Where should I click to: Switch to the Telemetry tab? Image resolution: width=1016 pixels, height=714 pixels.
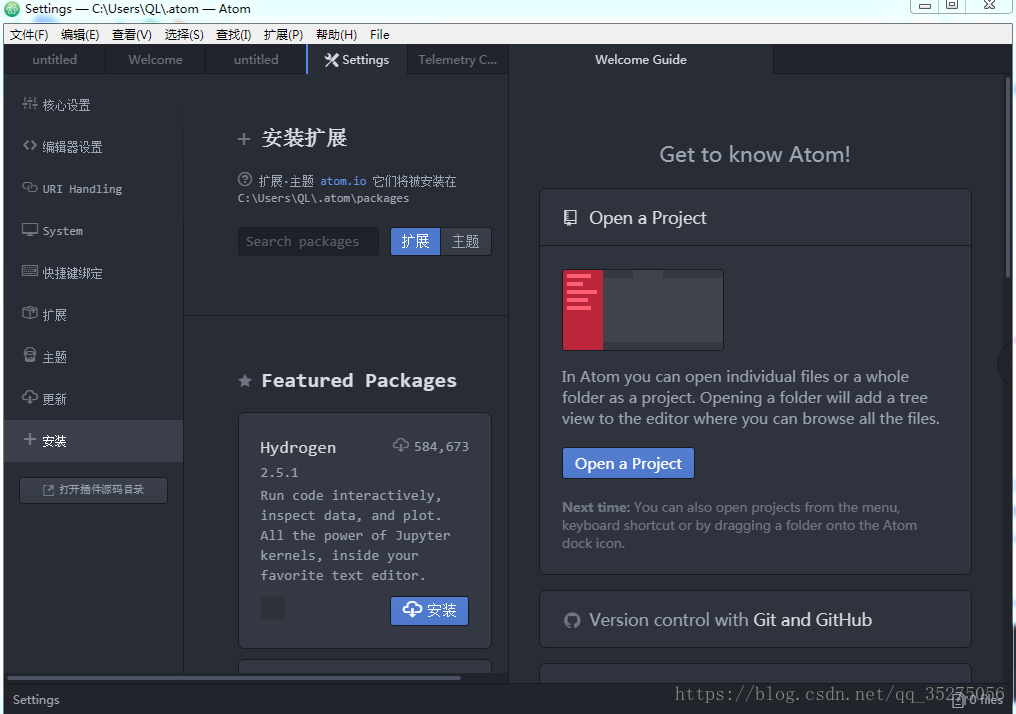pos(457,60)
